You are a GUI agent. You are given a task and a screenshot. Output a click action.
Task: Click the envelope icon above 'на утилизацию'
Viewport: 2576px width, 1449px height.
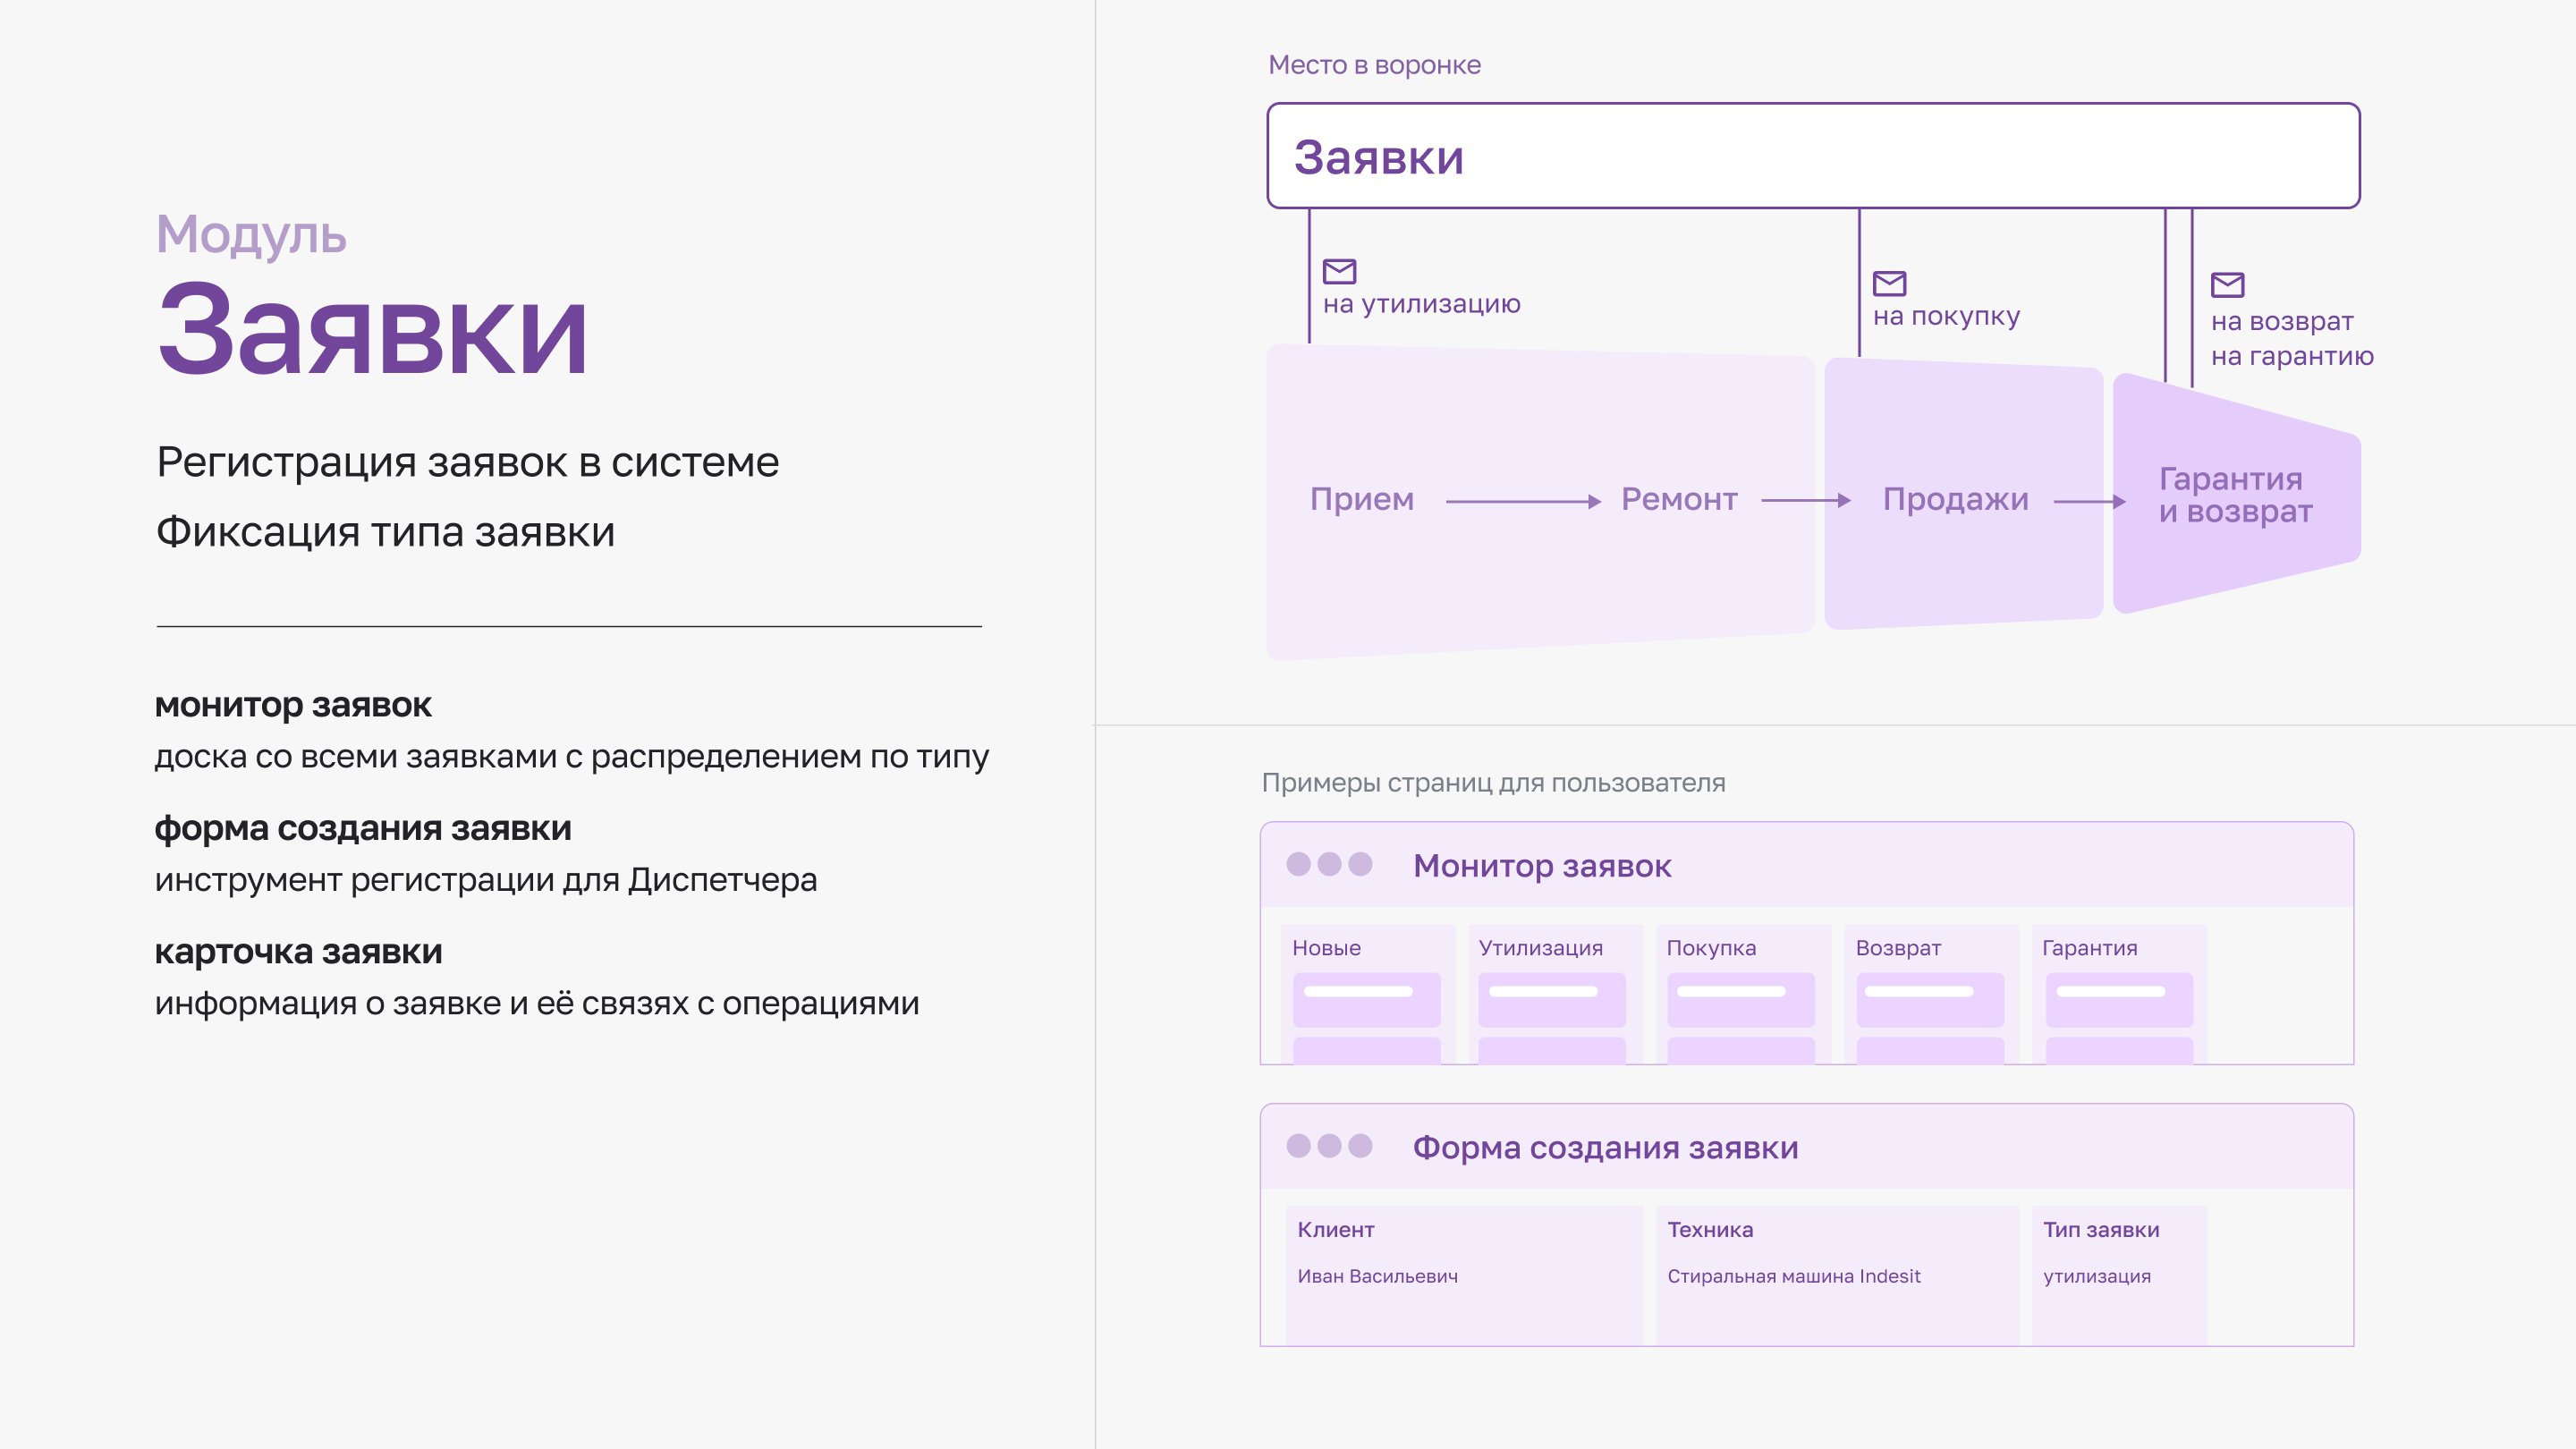click(x=1339, y=271)
